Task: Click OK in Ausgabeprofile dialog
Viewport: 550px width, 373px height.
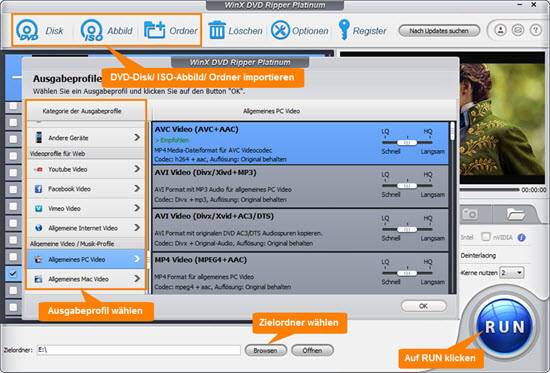Action: [424, 306]
